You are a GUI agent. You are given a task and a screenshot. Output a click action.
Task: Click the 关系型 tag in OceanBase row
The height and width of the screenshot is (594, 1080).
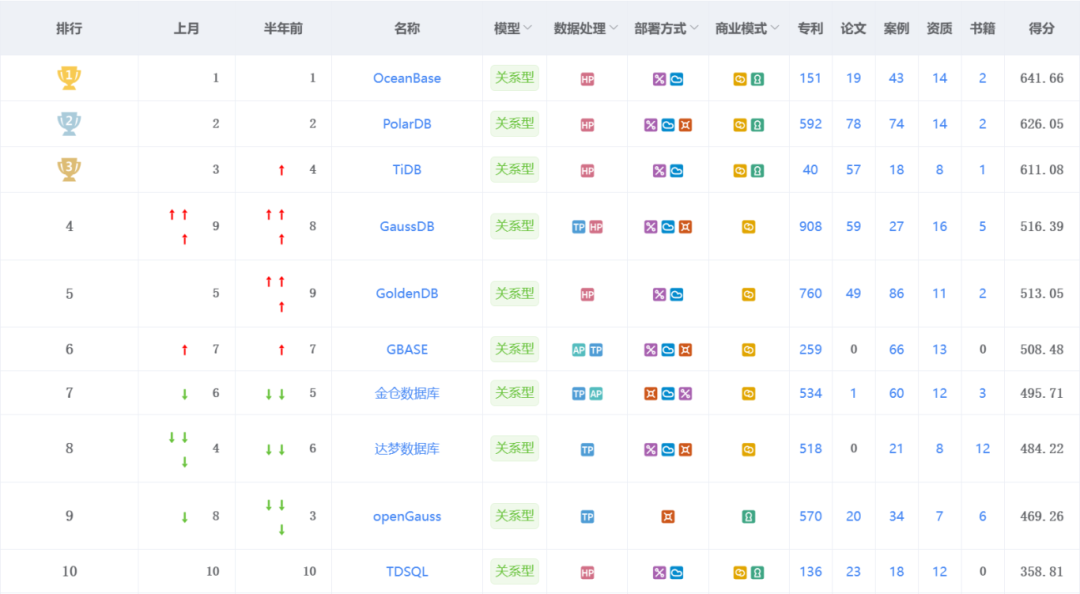click(x=515, y=78)
